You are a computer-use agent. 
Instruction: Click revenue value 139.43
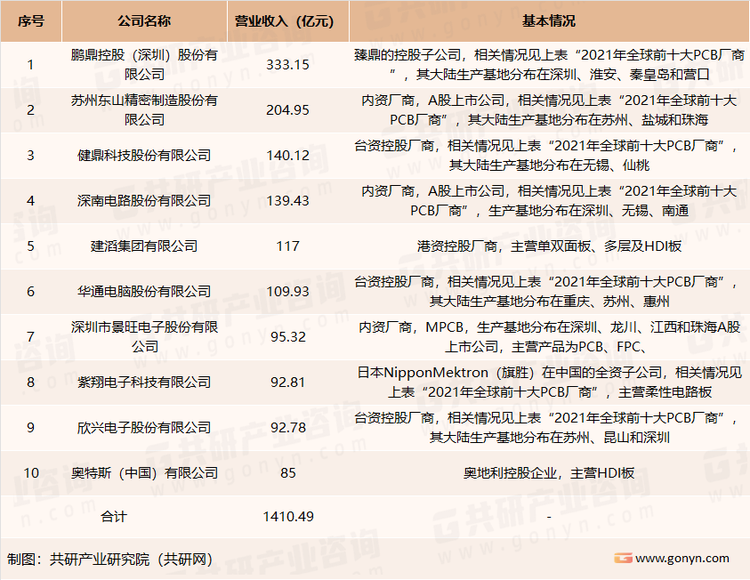click(x=288, y=201)
